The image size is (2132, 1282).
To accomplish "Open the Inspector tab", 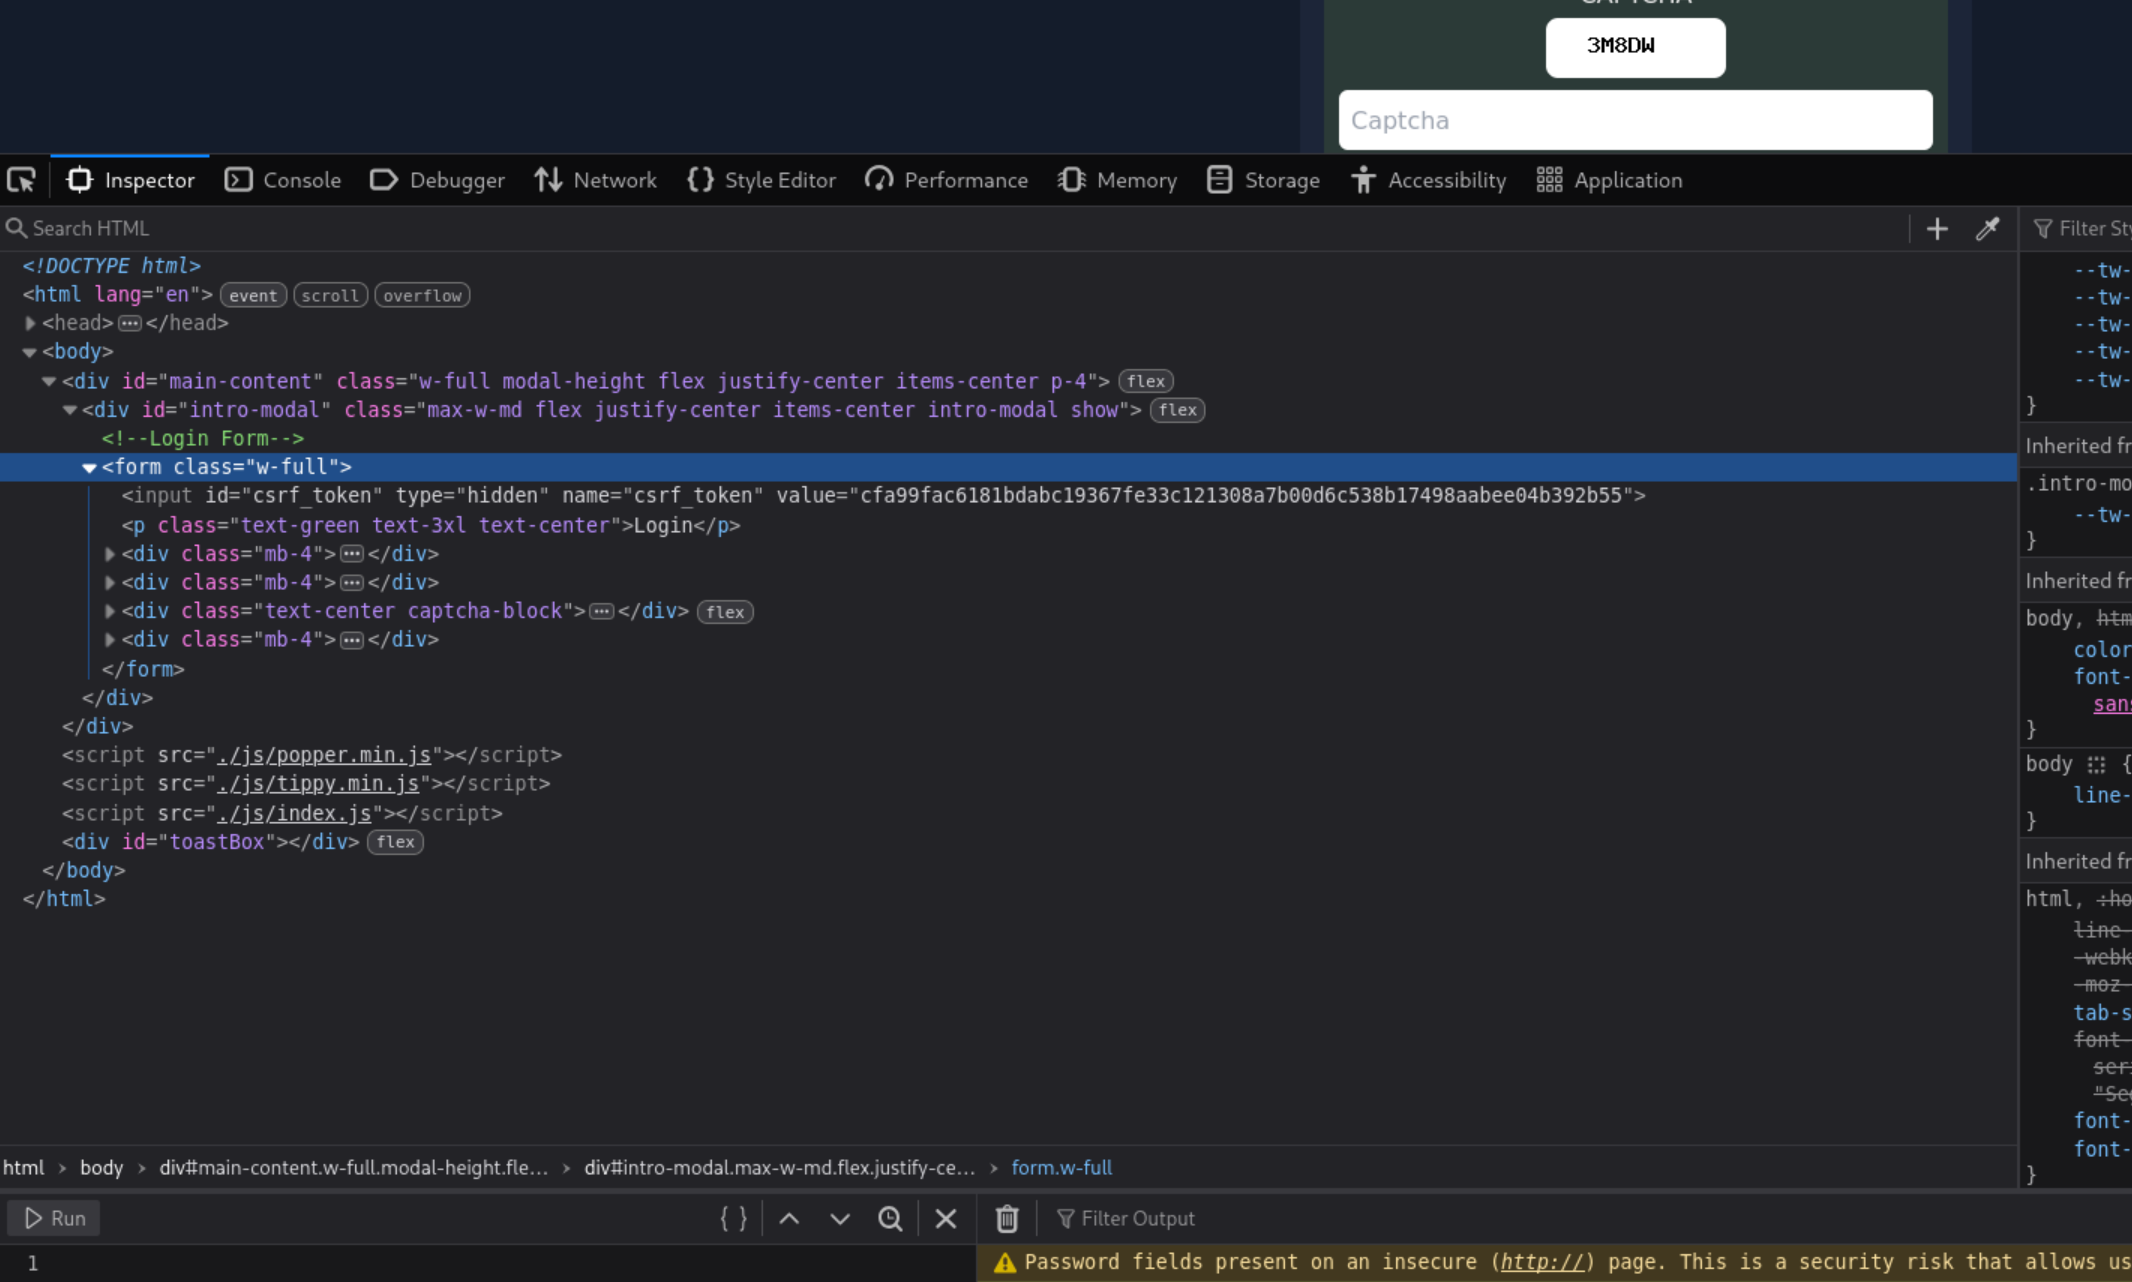I will click(x=130, y=180).
